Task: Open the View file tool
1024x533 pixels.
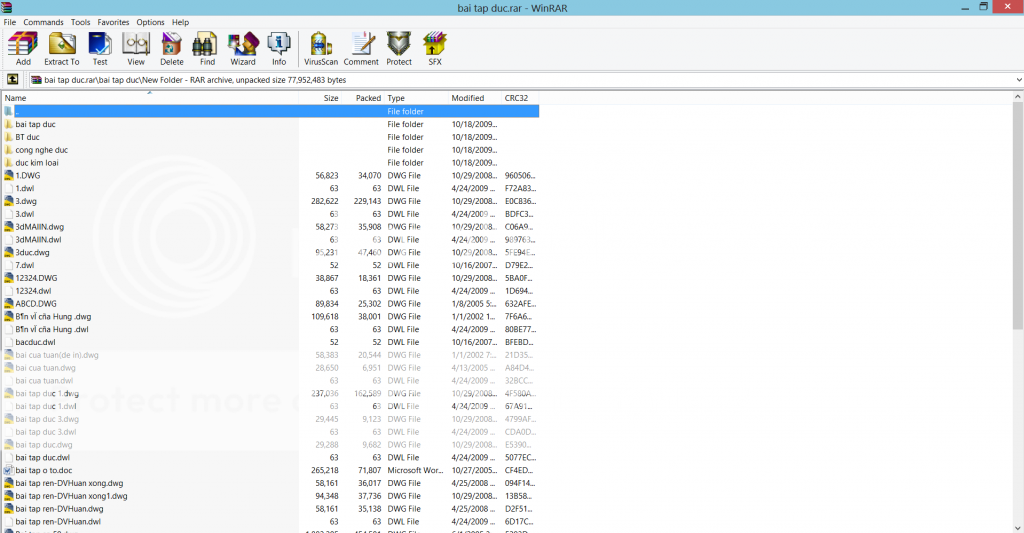Action: tap(136, 48)
